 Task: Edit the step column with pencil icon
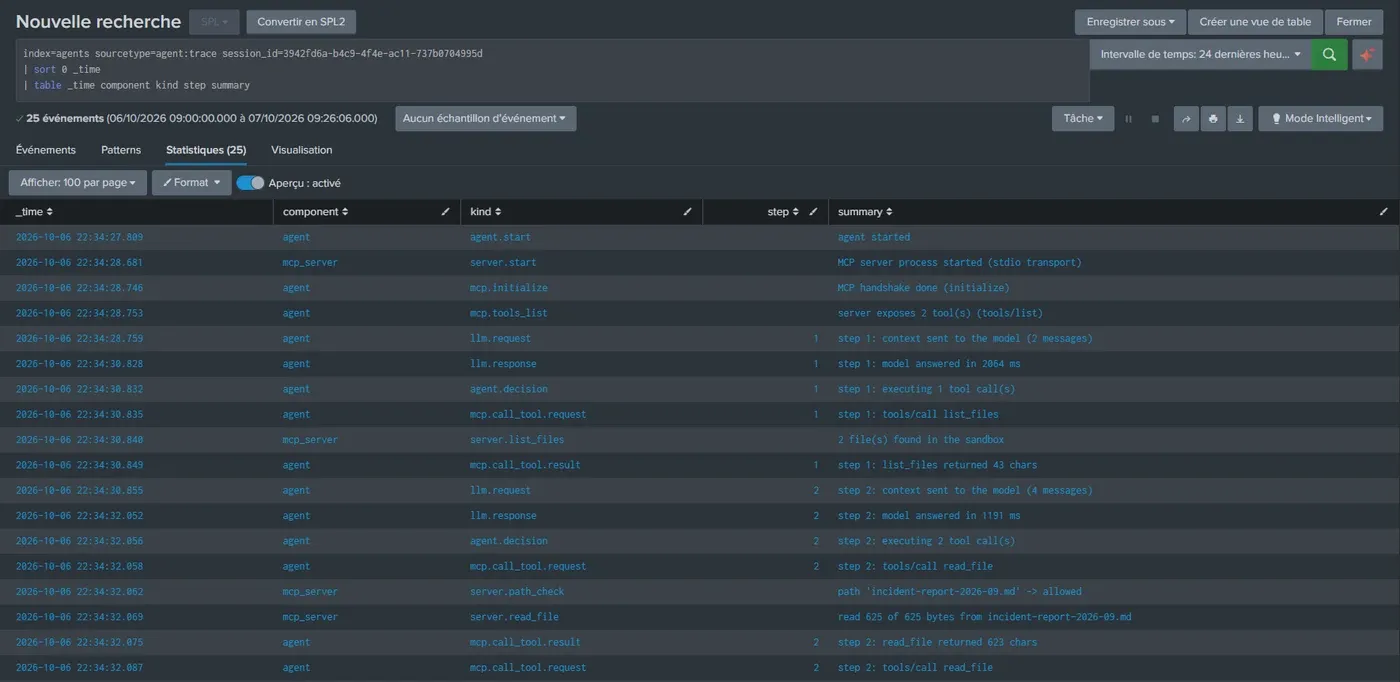[x=813, y=212]
